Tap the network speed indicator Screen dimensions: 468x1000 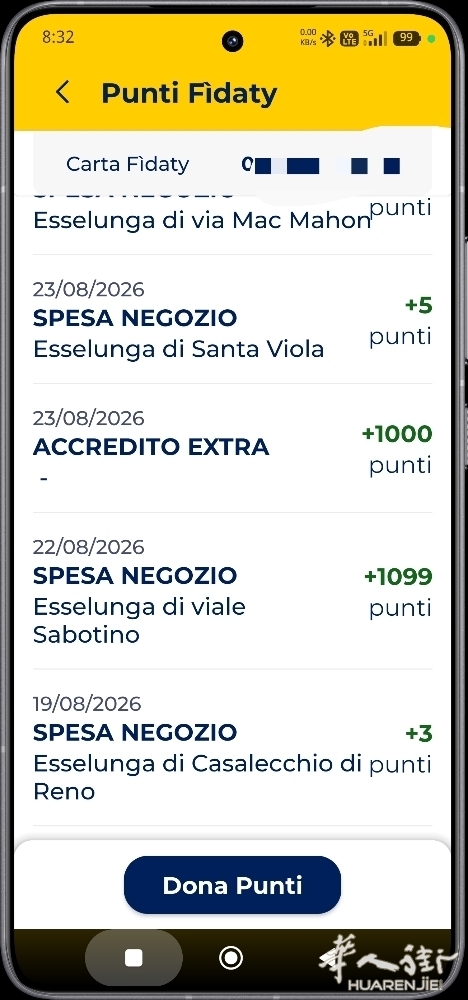click(308, 38)
